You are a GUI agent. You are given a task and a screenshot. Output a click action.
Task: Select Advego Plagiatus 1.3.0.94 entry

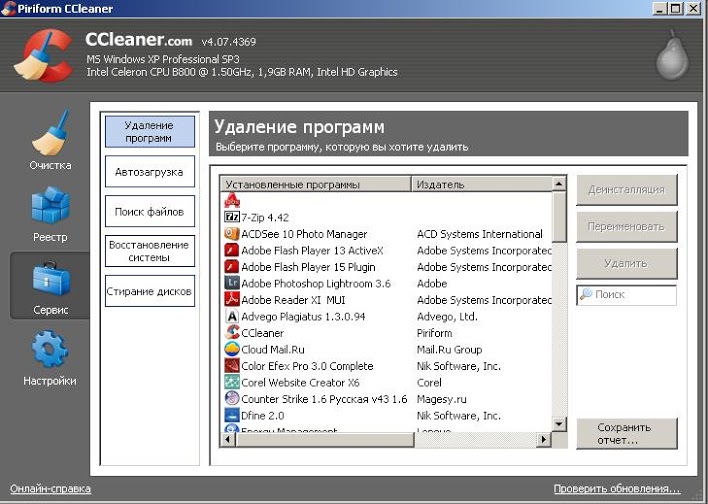[303, 317]
